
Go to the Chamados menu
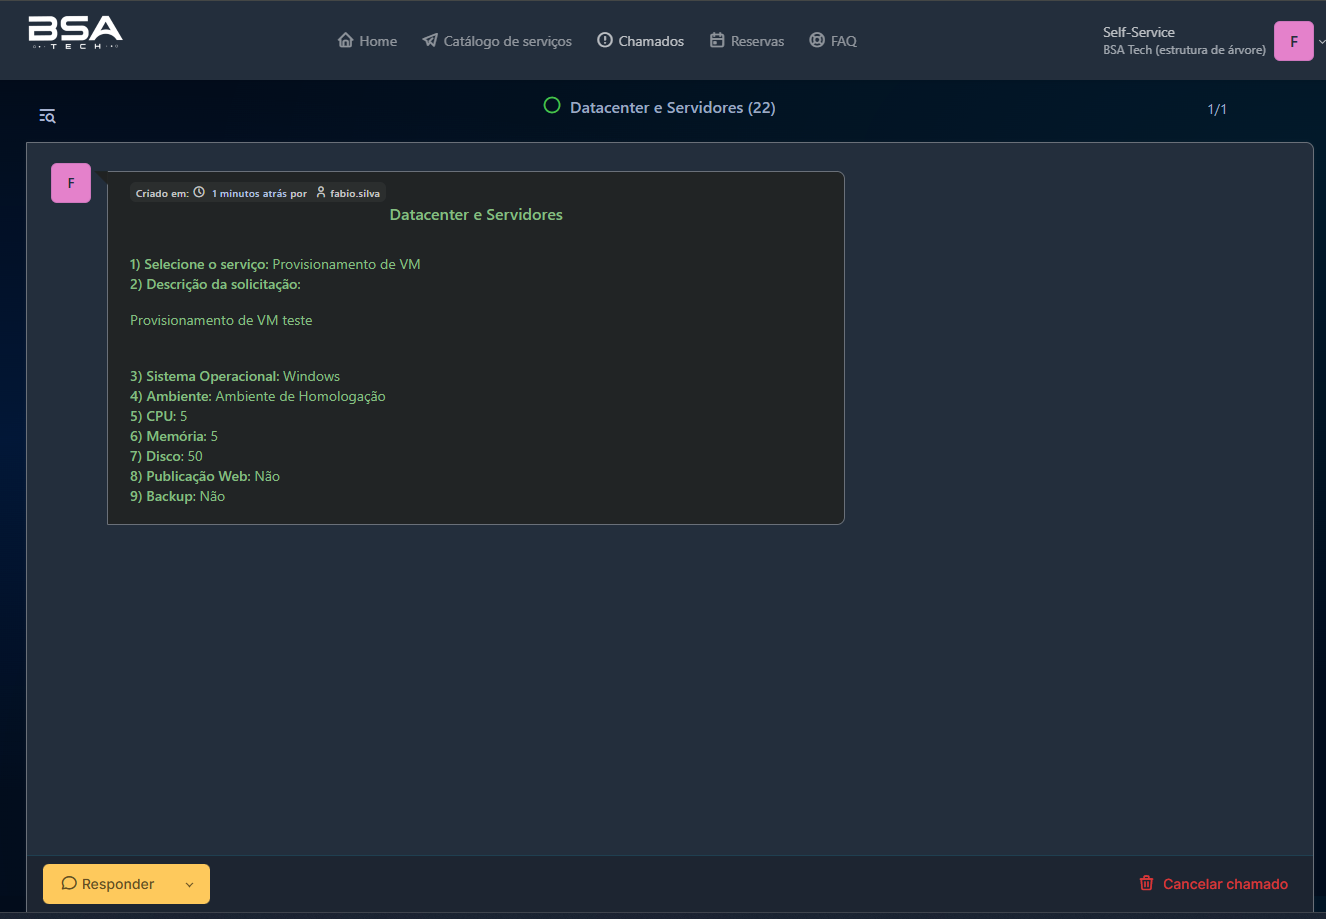click(x=641, y=41)
